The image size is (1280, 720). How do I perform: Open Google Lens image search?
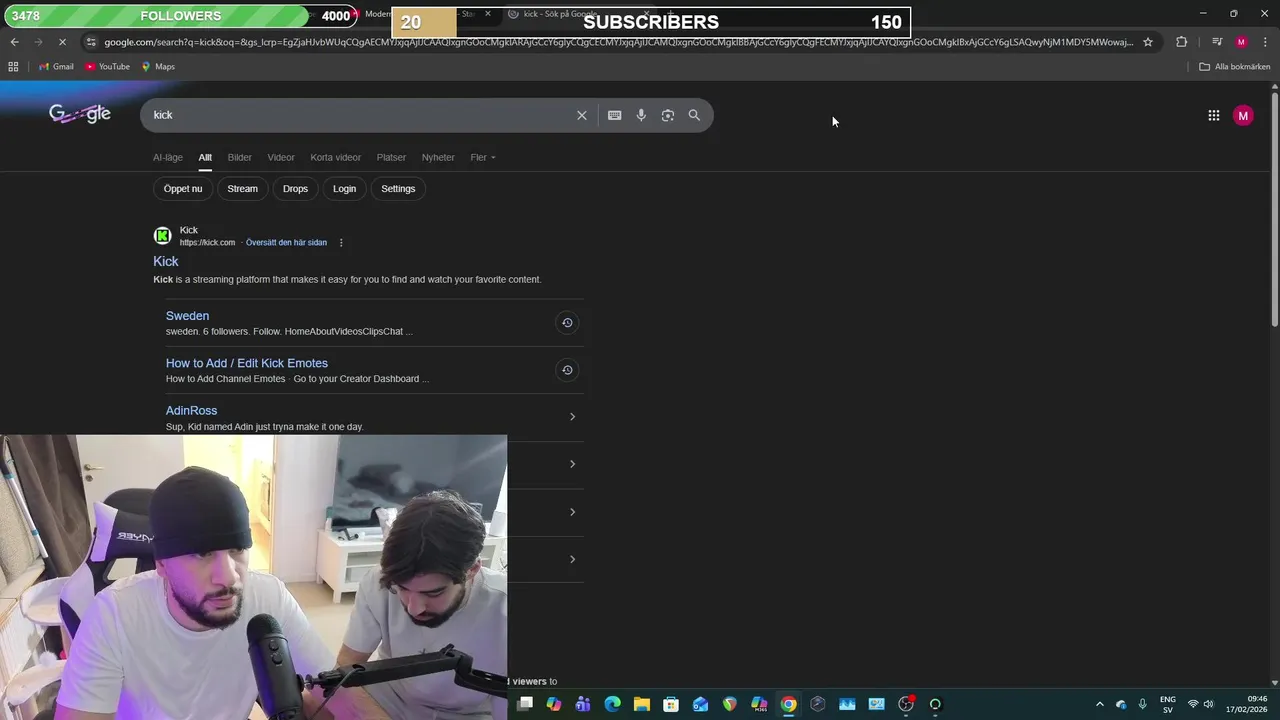668,115
